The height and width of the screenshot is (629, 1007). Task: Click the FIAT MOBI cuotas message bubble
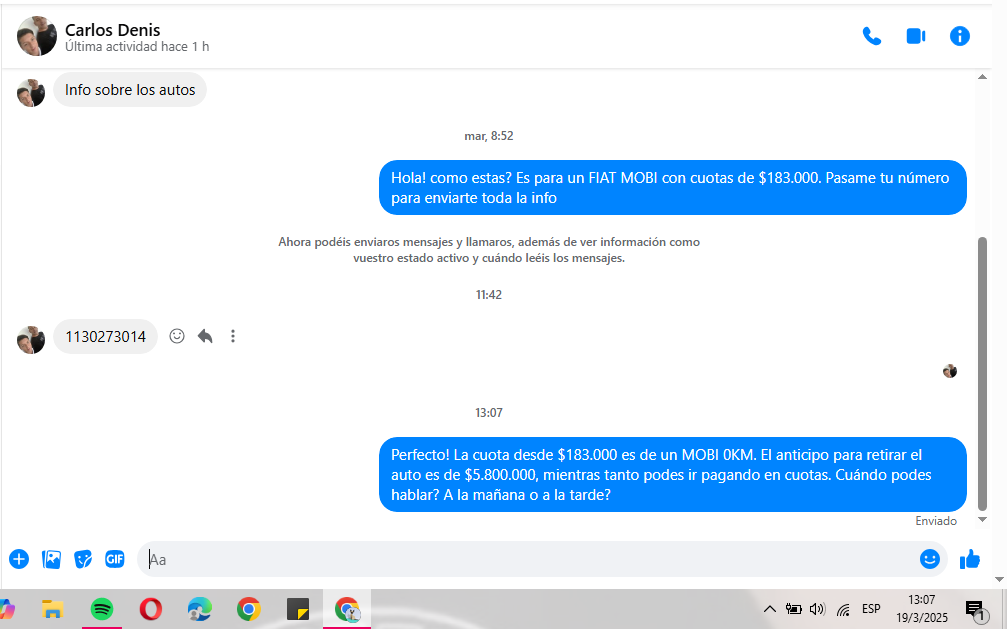(x=672, y=188)
